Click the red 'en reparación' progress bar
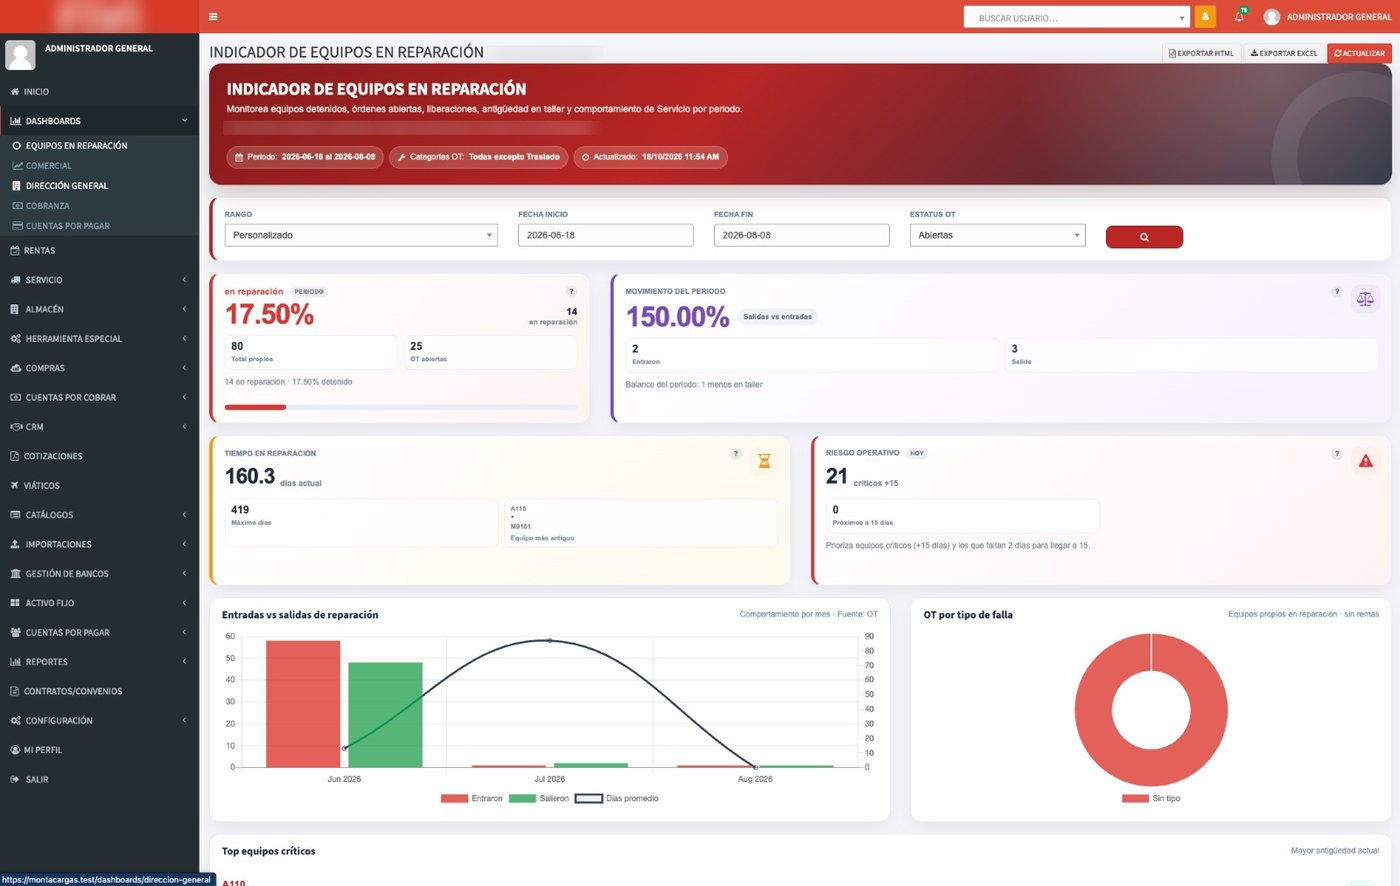This screenshot has height=886, width=1400. pyautogui.click(x=255, y=407)
